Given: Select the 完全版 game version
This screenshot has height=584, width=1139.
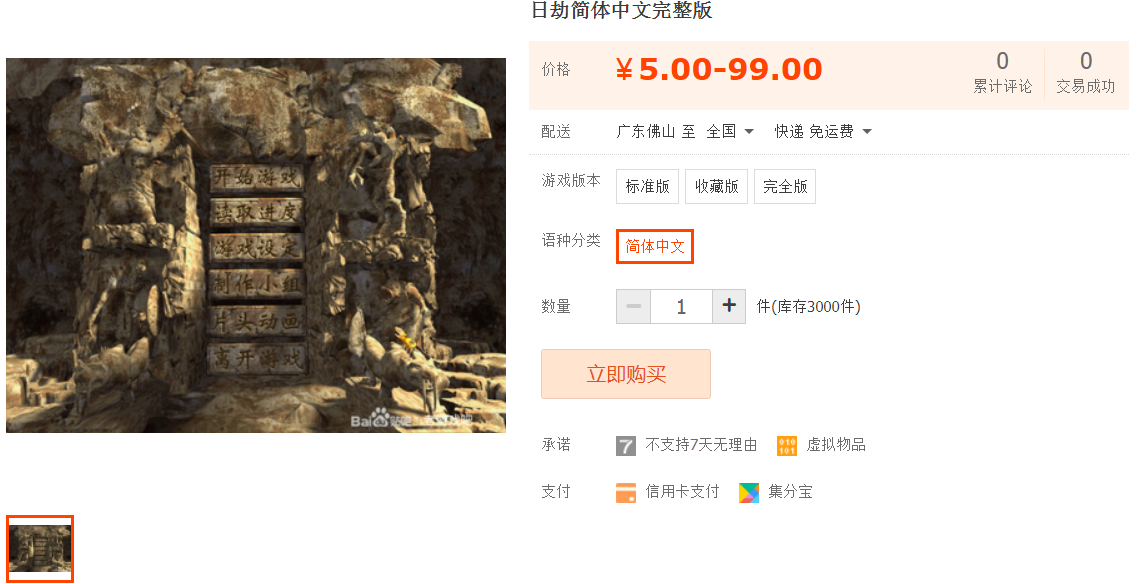Looking at the screenshot, I should (785, 187).
